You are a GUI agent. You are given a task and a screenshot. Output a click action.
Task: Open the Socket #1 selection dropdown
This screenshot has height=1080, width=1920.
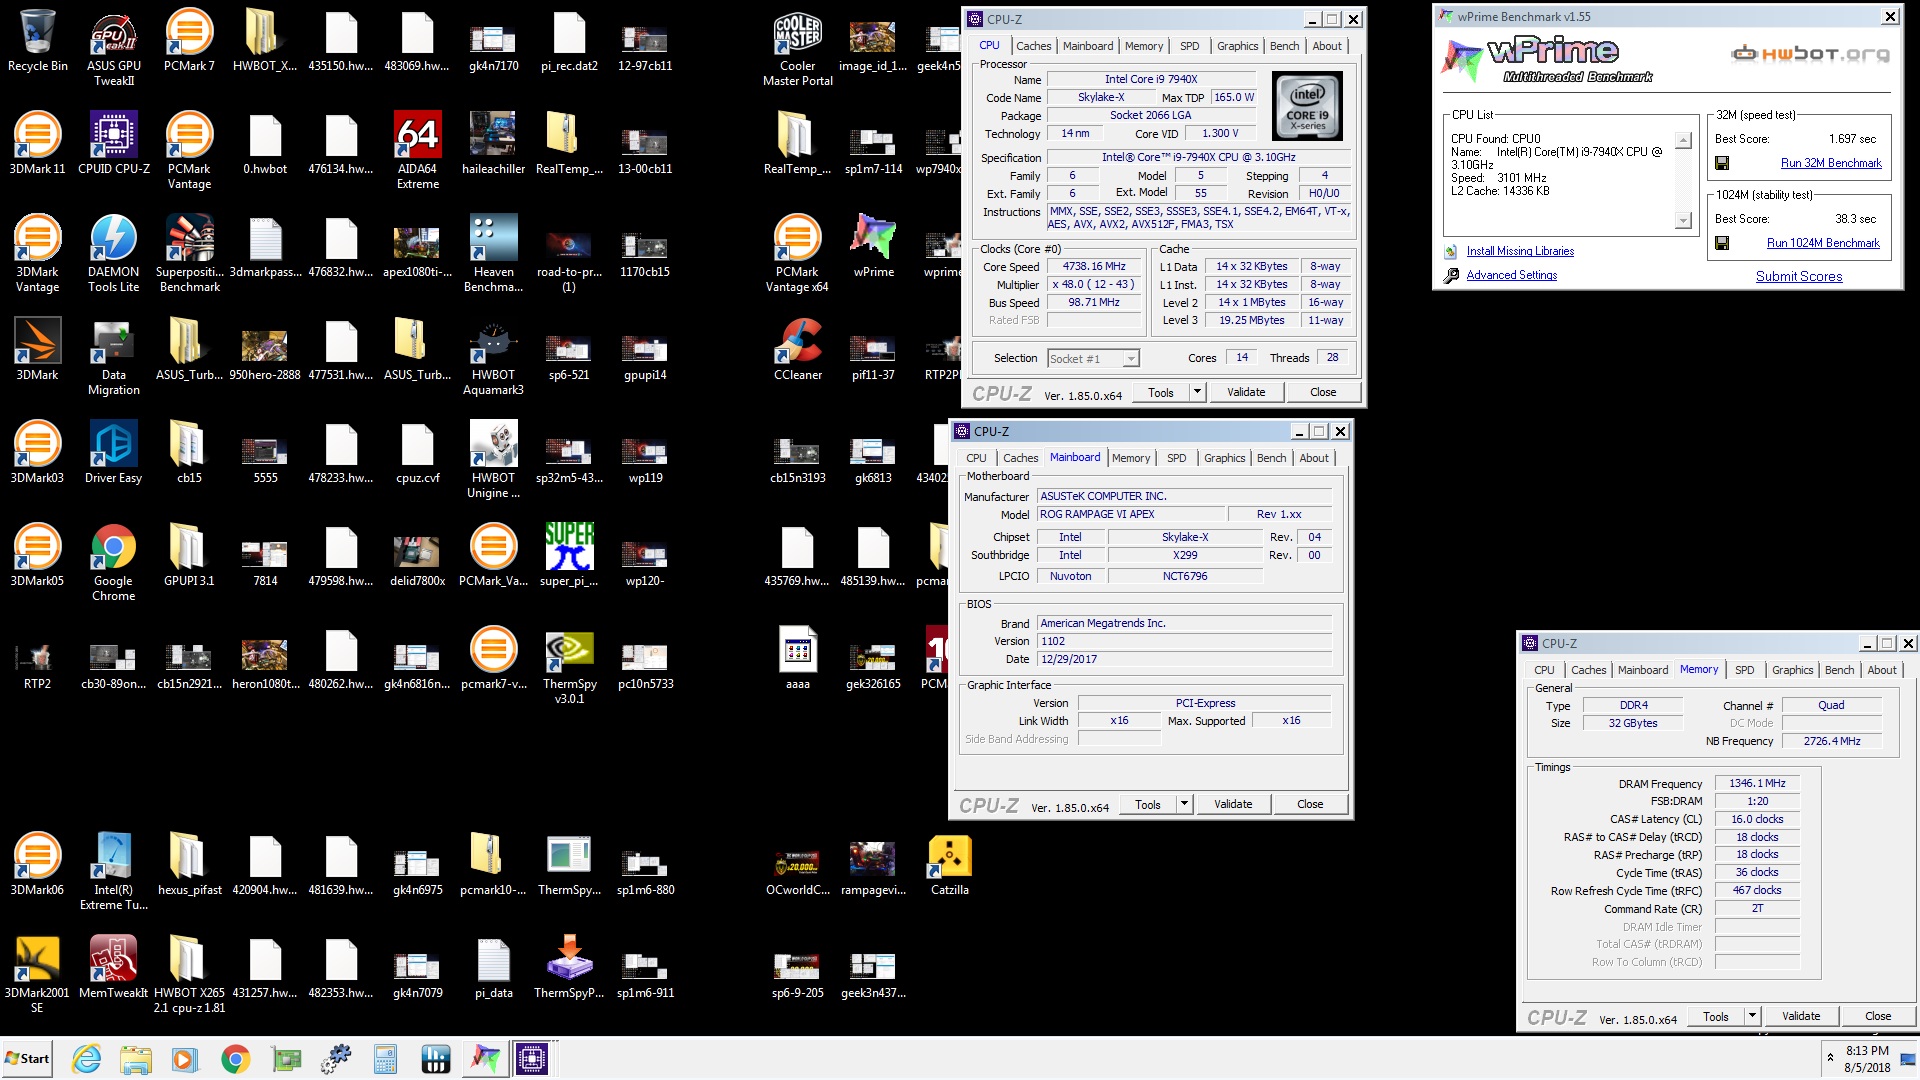(x=1093, y=359)
